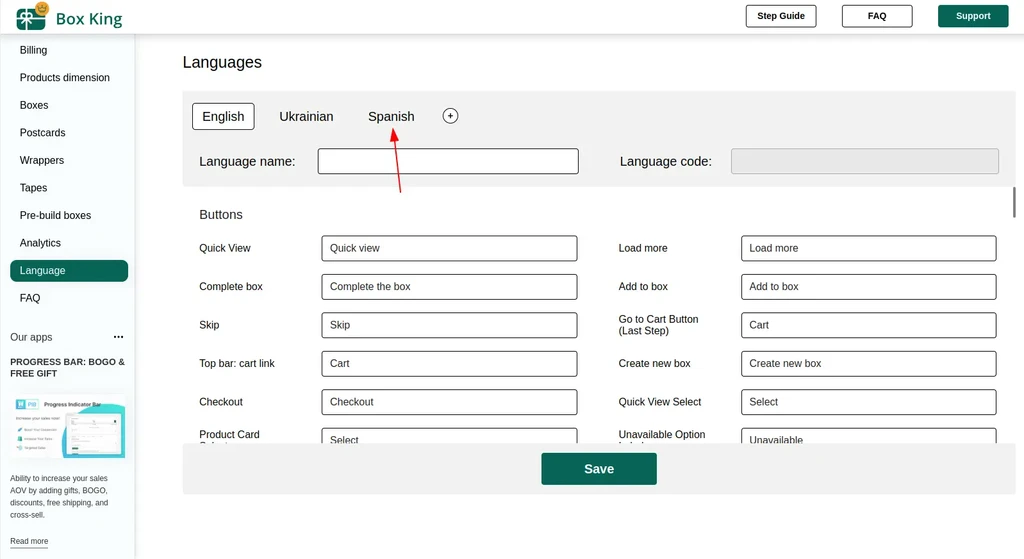
Task: Edit the Skip button text field
Action: pyautogui.click(x=449, y=325)
